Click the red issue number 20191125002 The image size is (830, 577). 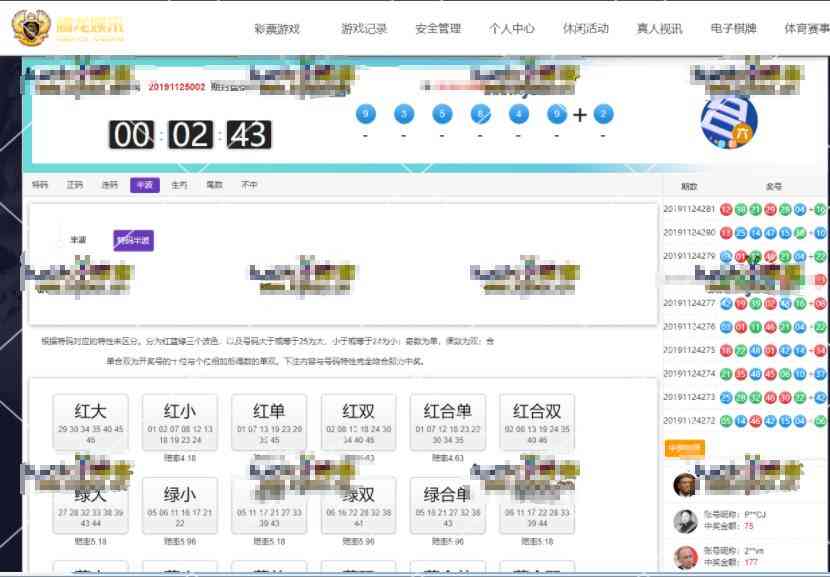click(x=176, y=87)
